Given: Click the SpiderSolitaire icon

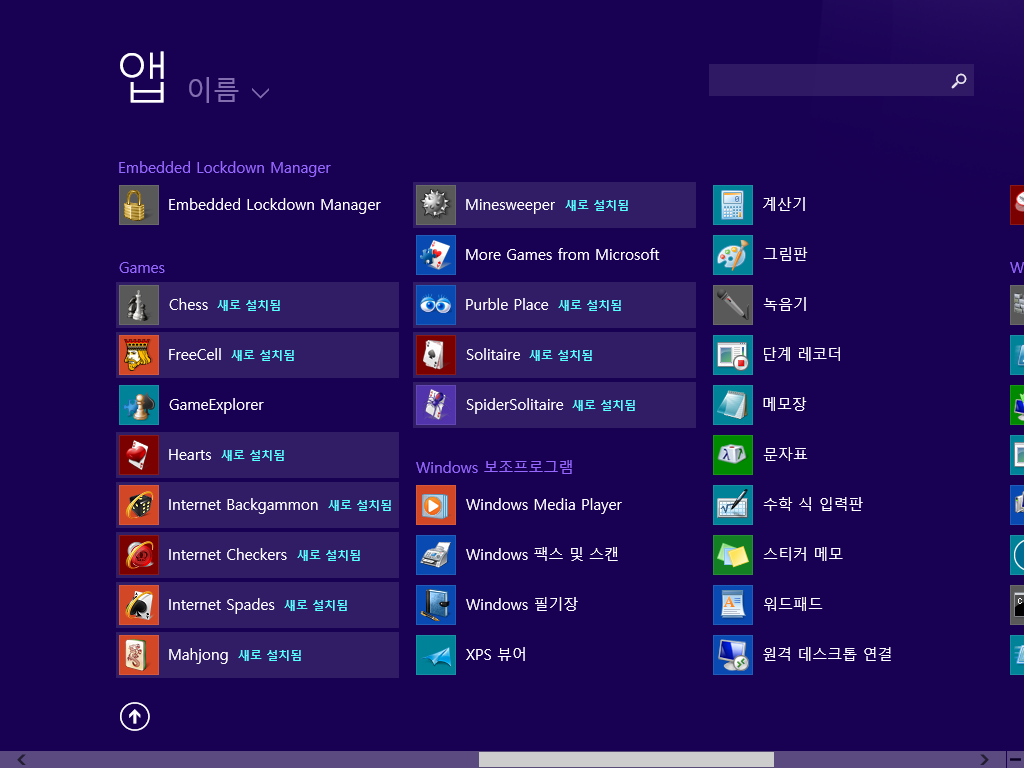Looking at the screenshot, I should (x=436, y=405).
